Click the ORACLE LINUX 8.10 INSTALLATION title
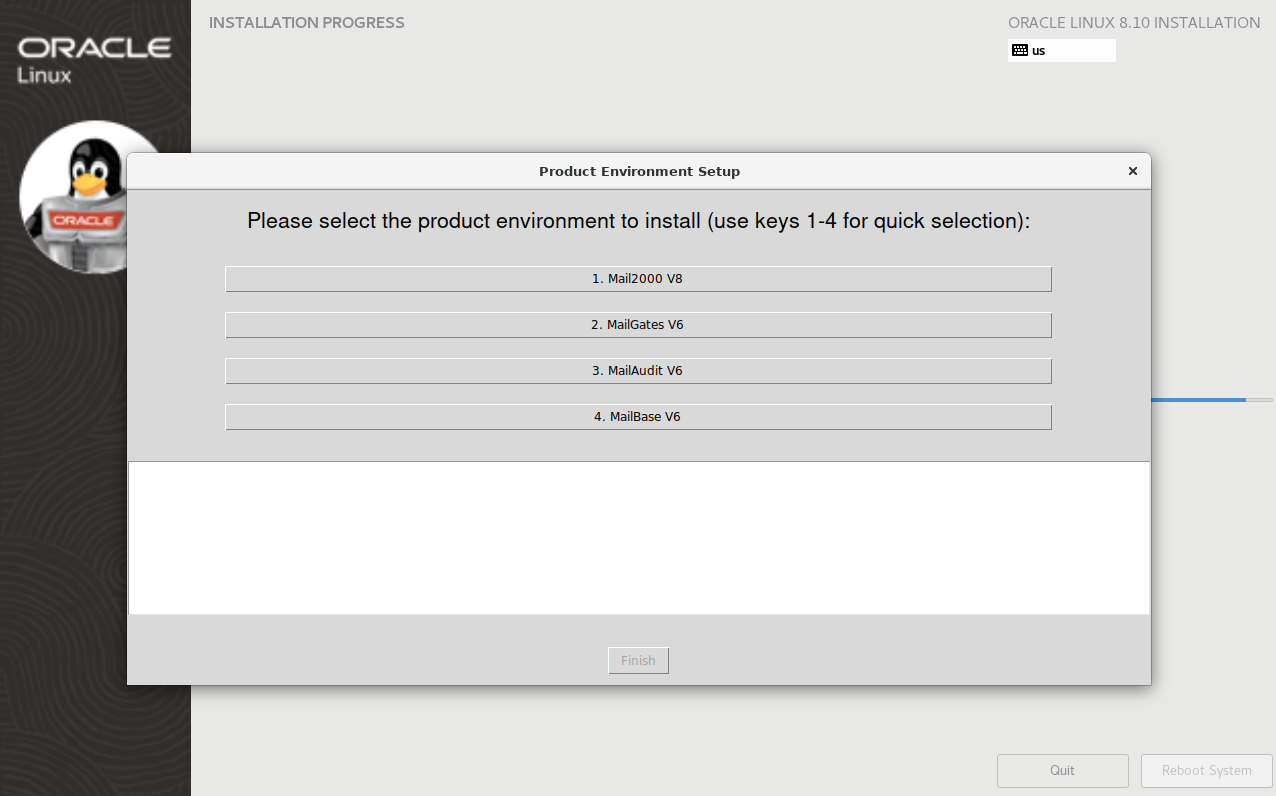The image size is (1276, 796). [x=1134, y=22]
